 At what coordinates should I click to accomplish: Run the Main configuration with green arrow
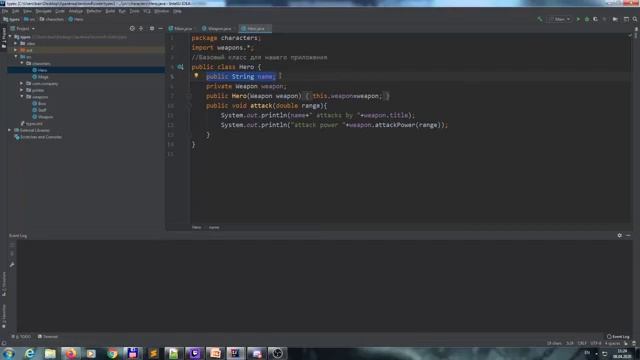578,19
